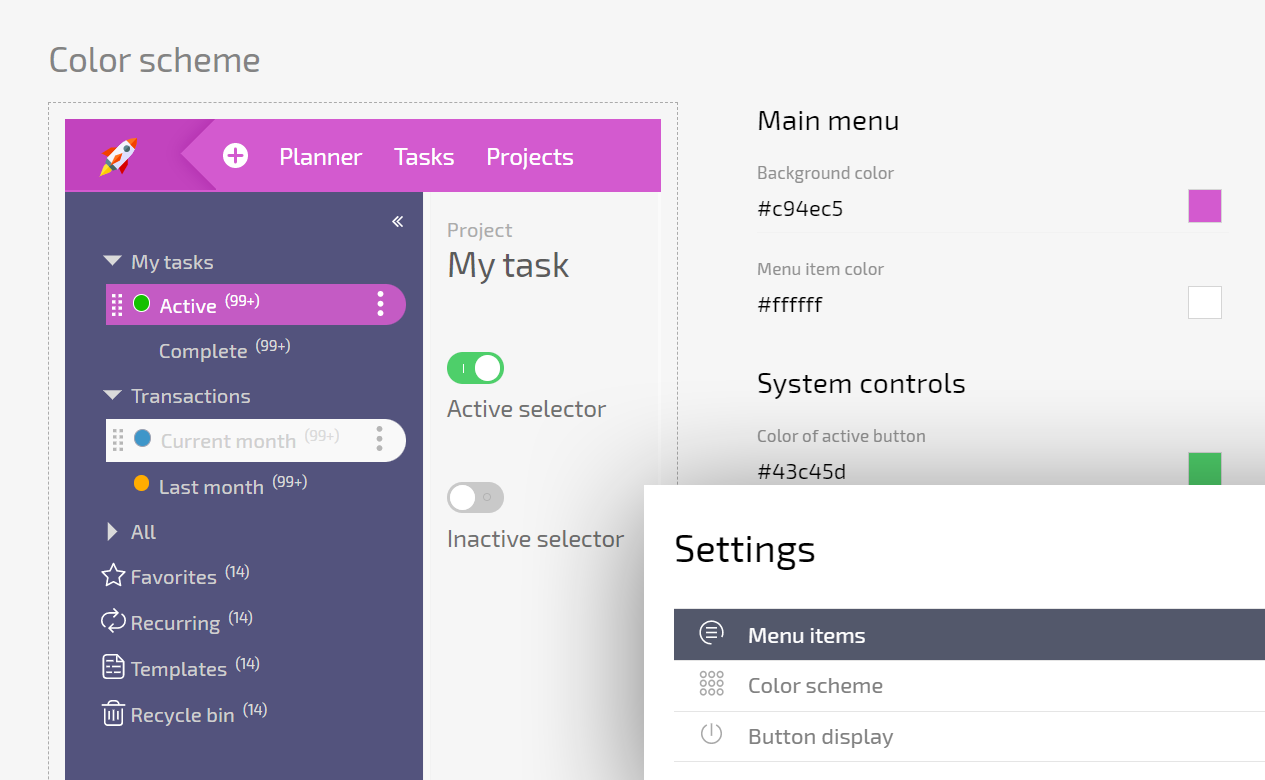Select Color scheme in Settings list

(x=815, y=686)
